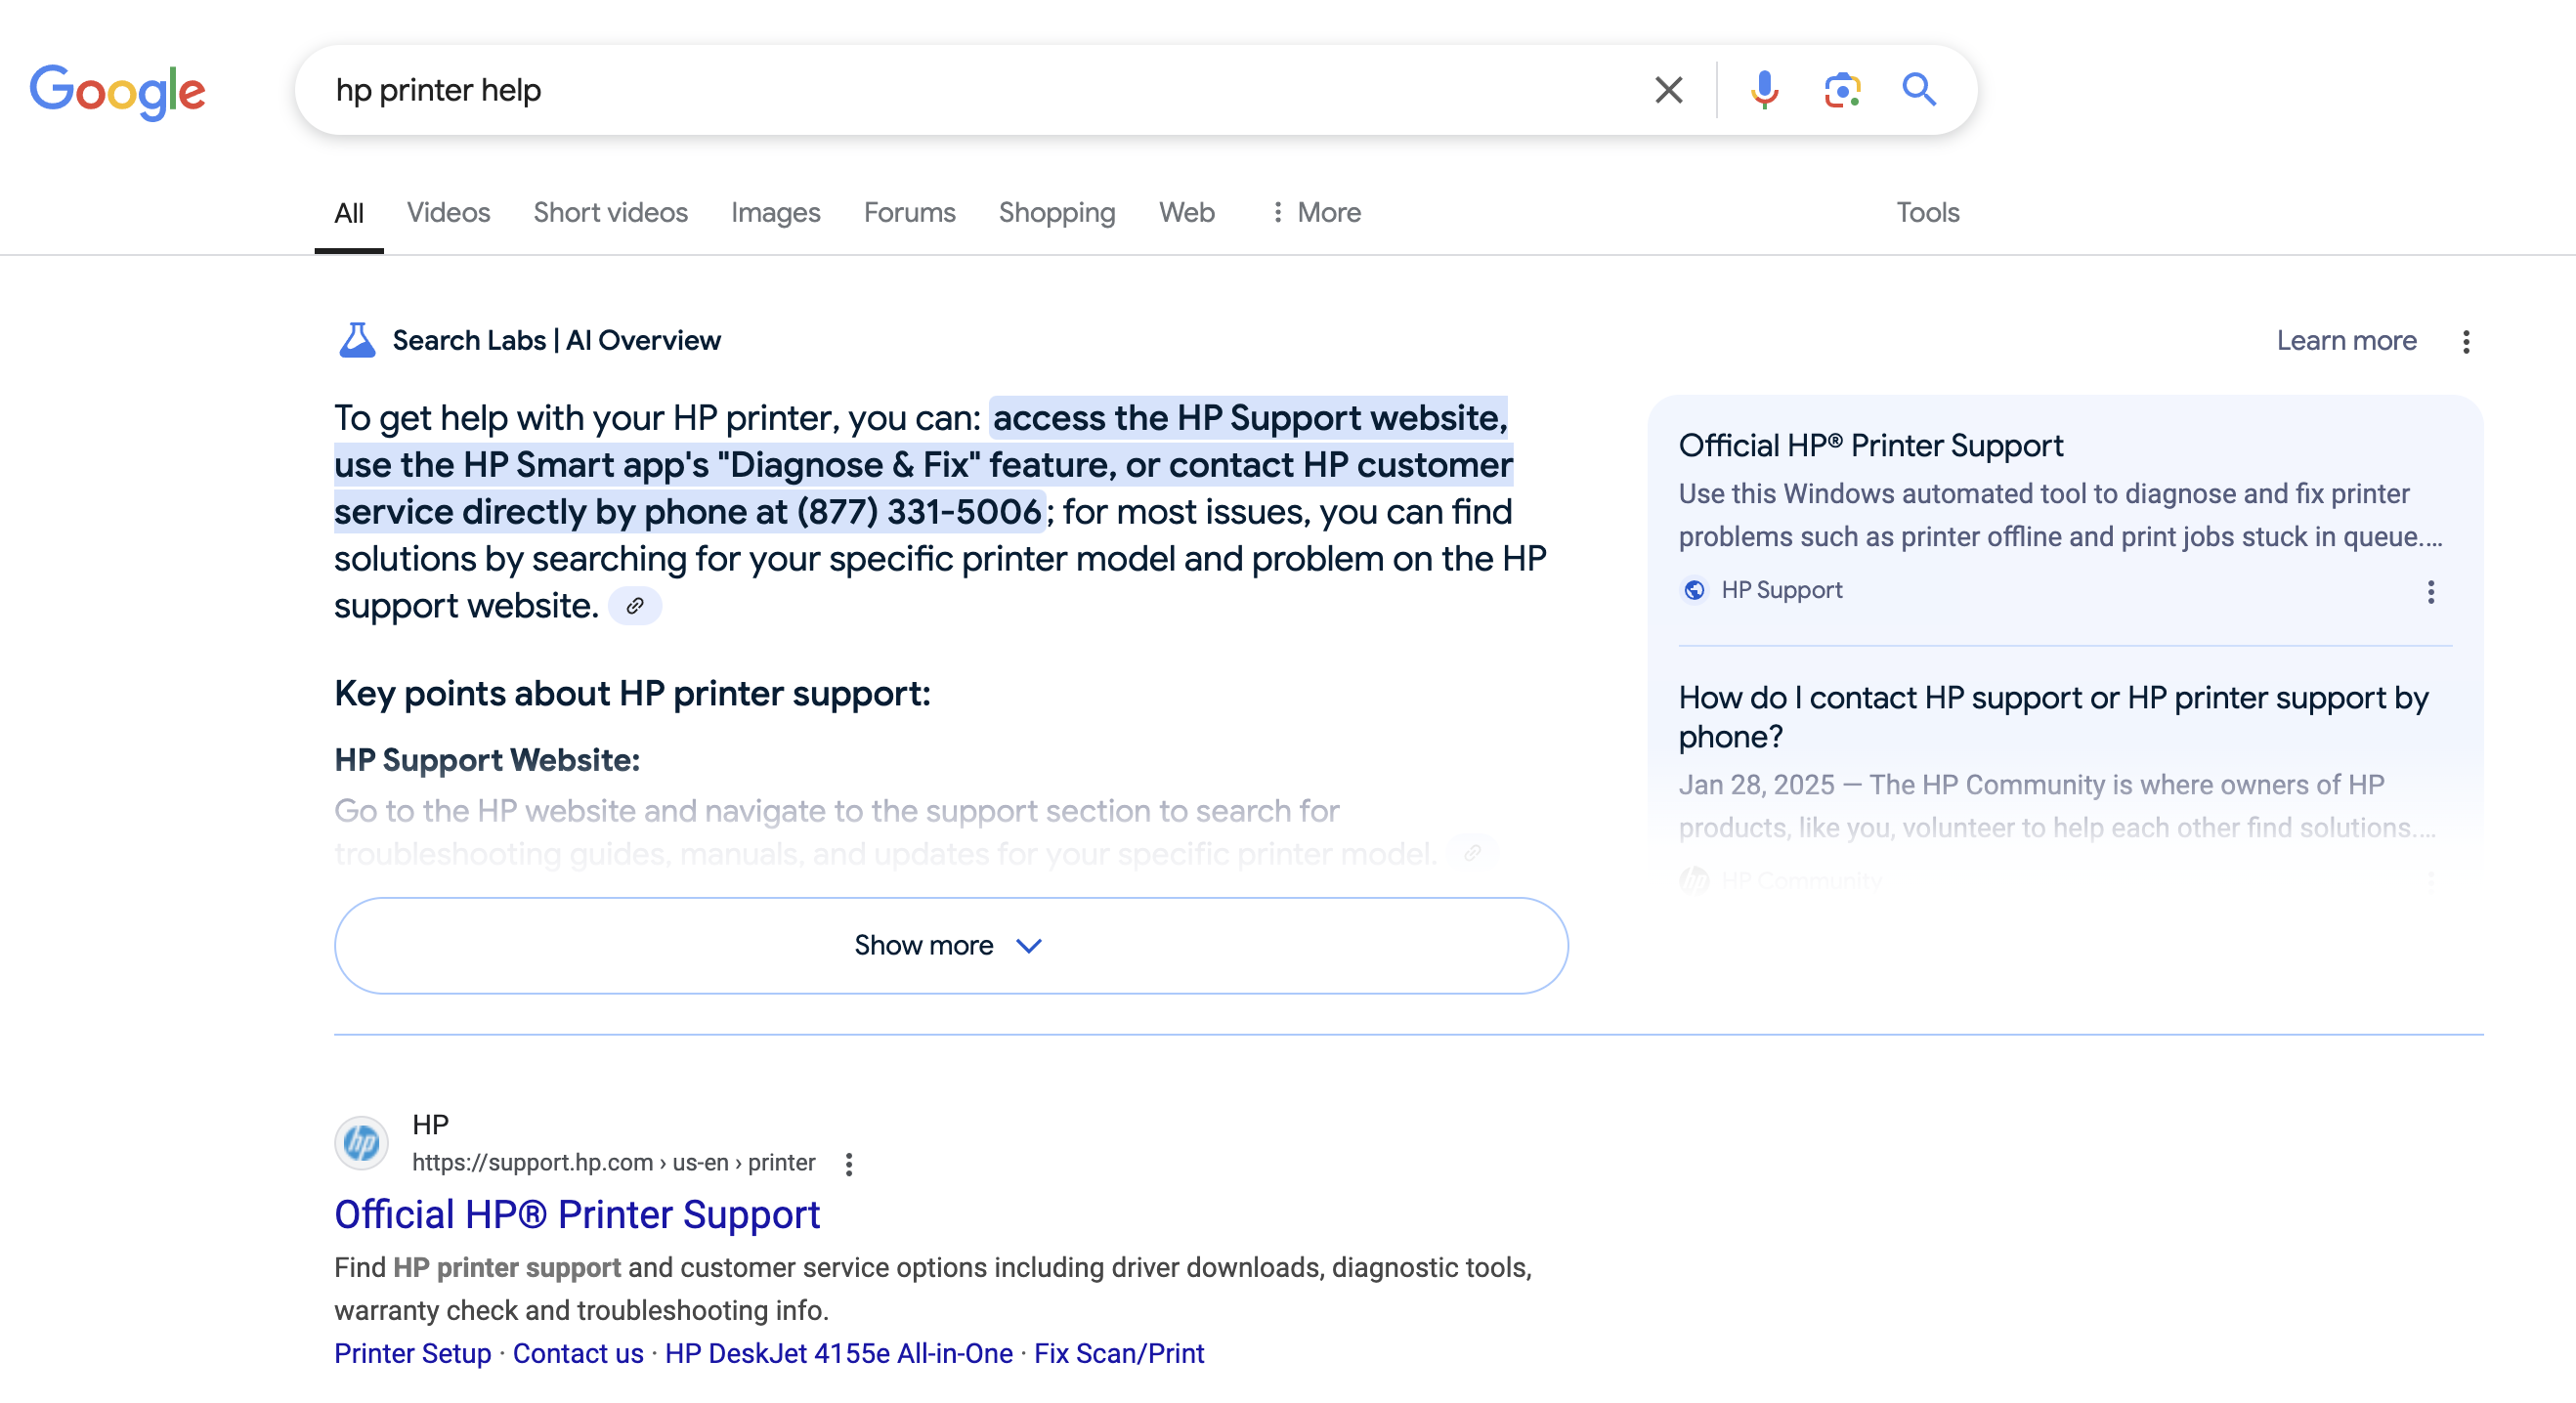The image size is (2576, 1403).
Task: Open the Short videos tab
Action: click(610, 213)
